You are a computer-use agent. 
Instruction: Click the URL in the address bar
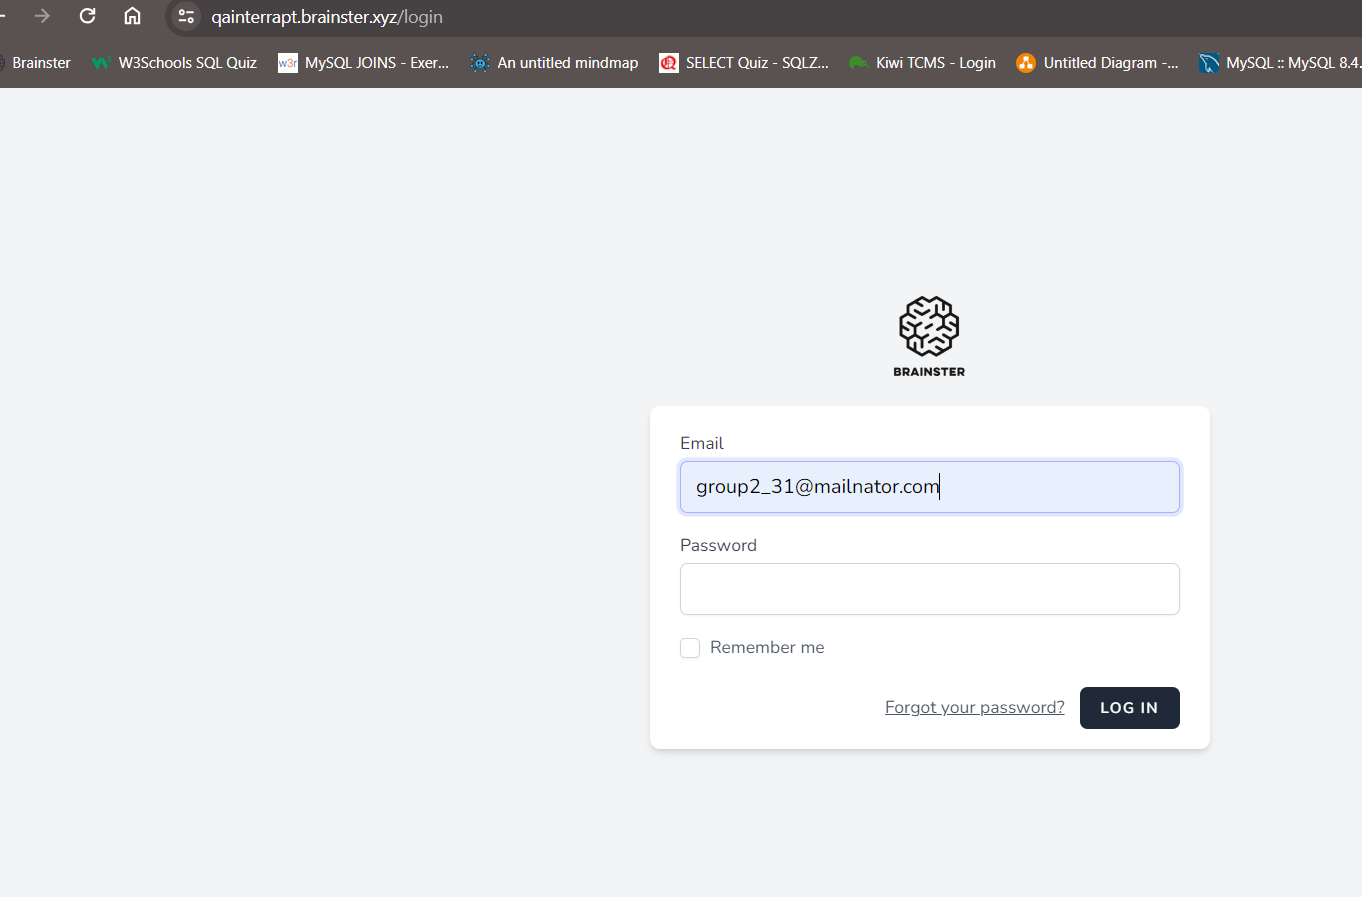[327, 17]
